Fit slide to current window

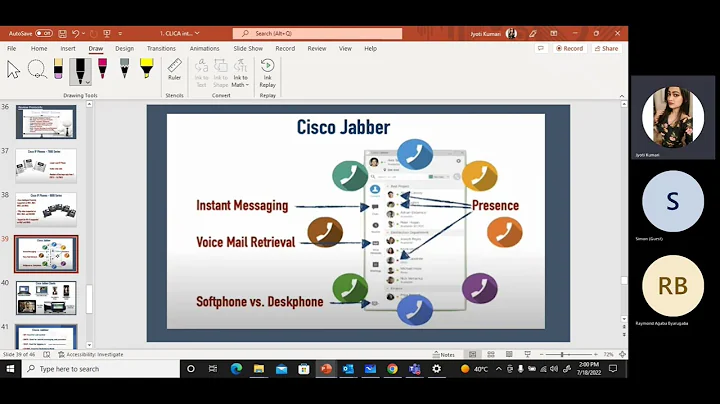tap(622, 354)
